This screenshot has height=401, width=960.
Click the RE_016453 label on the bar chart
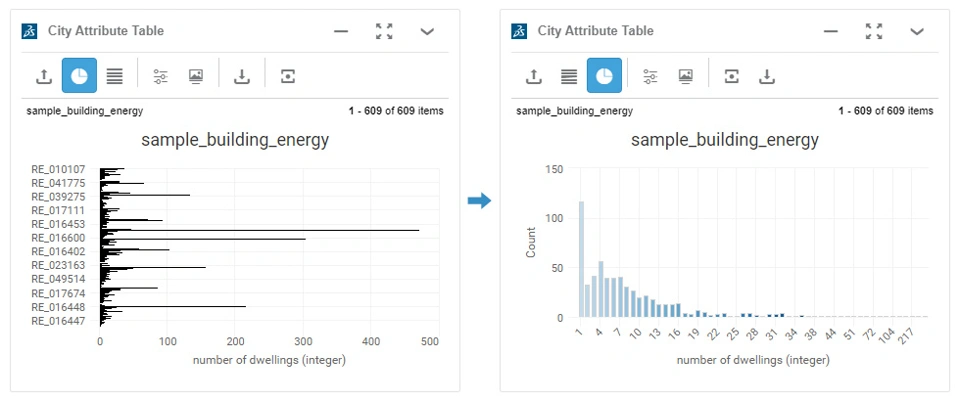click(58, 224)
